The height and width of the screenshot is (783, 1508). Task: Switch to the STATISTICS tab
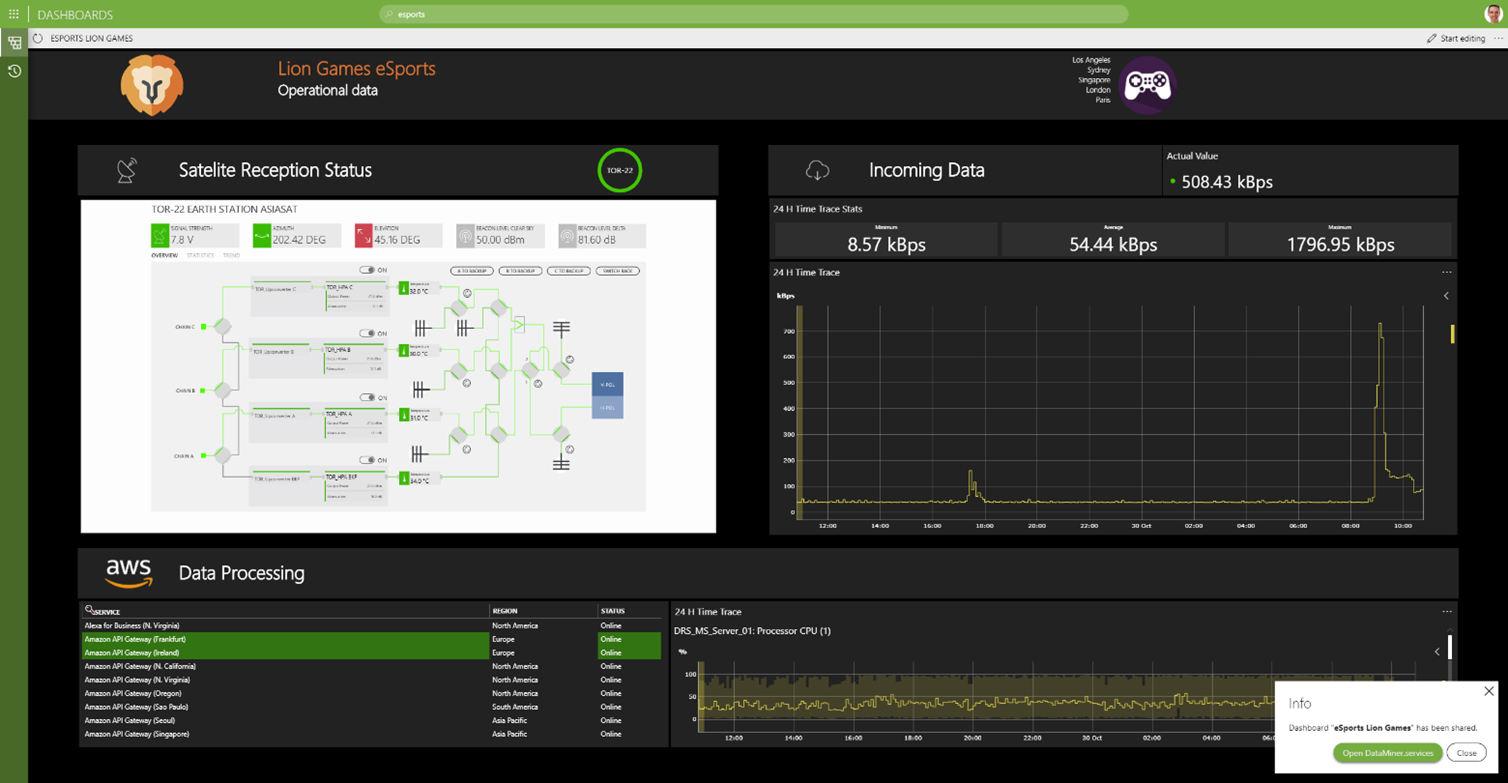click(200, 256)
